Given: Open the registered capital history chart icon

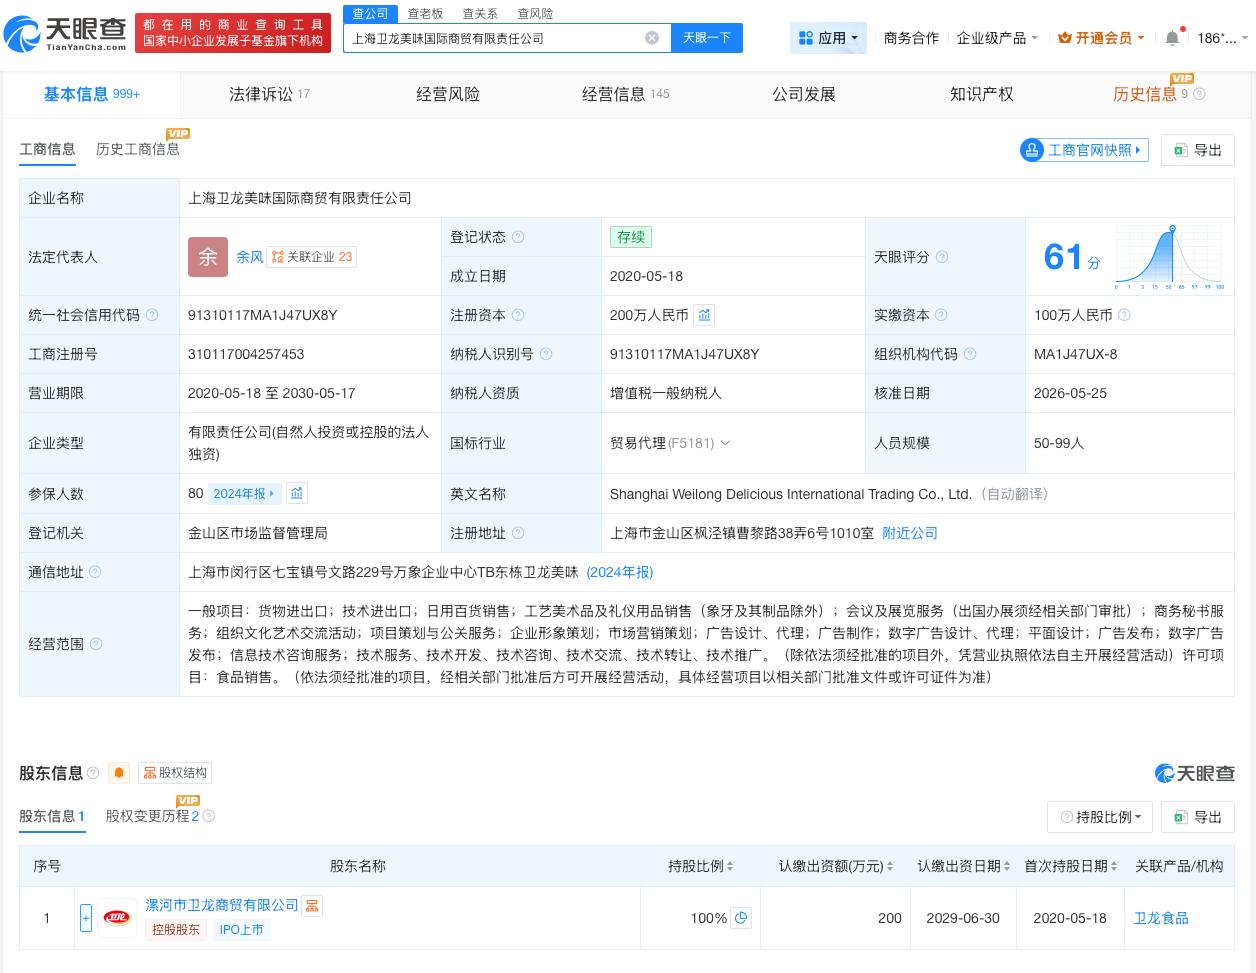Looking at the screenshot, I should [x=704, y=315].
